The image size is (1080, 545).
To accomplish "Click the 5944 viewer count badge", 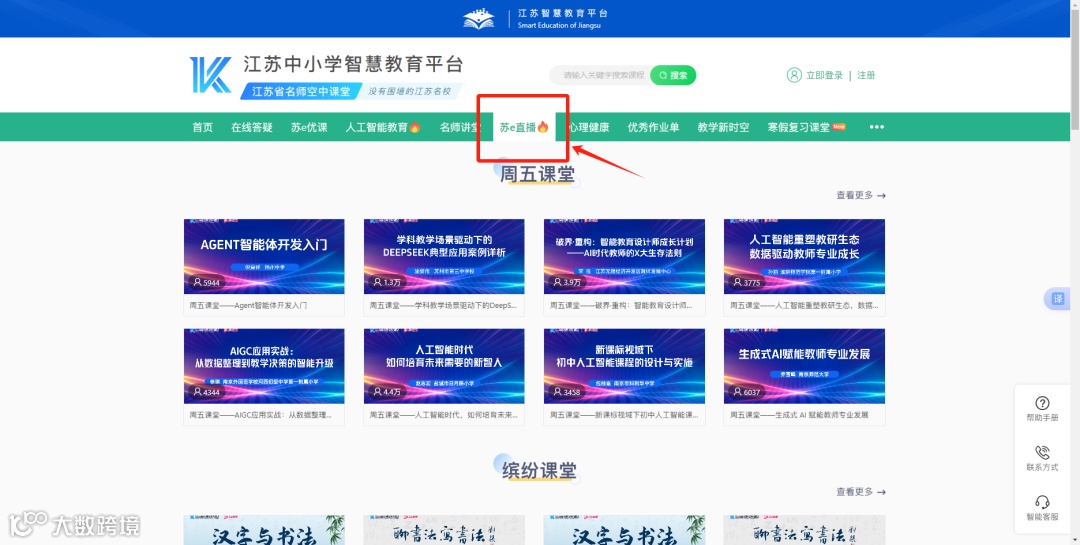I will tap(207, 282).
